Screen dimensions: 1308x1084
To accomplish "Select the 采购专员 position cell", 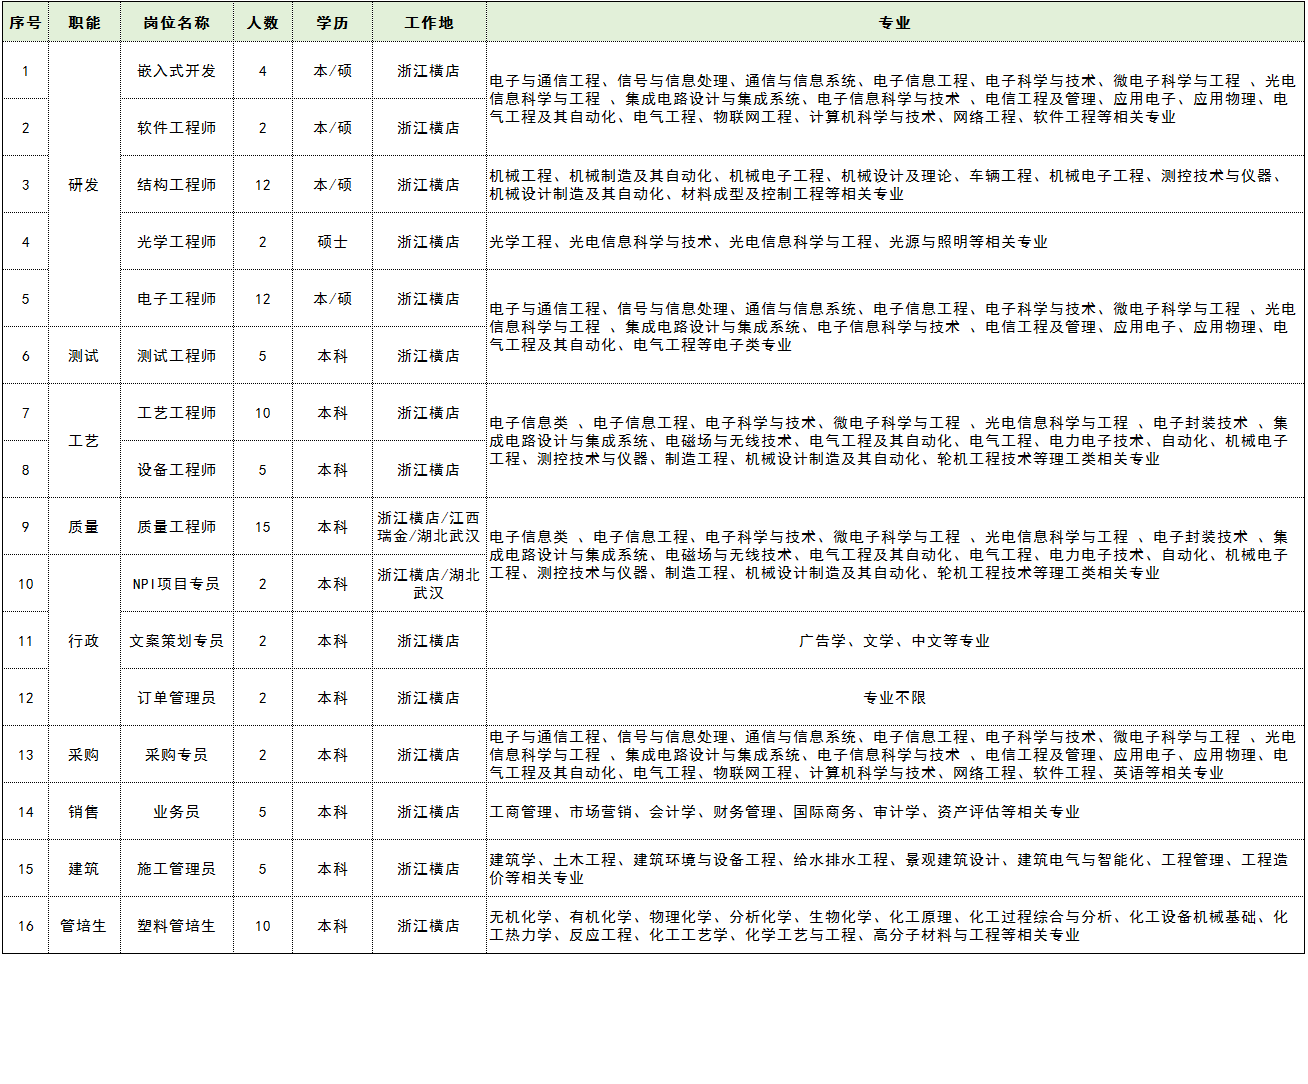I will pos(176,755).
